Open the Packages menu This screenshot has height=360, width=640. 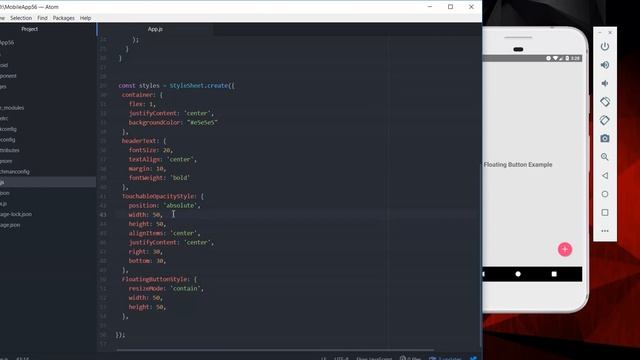[64, 18]
